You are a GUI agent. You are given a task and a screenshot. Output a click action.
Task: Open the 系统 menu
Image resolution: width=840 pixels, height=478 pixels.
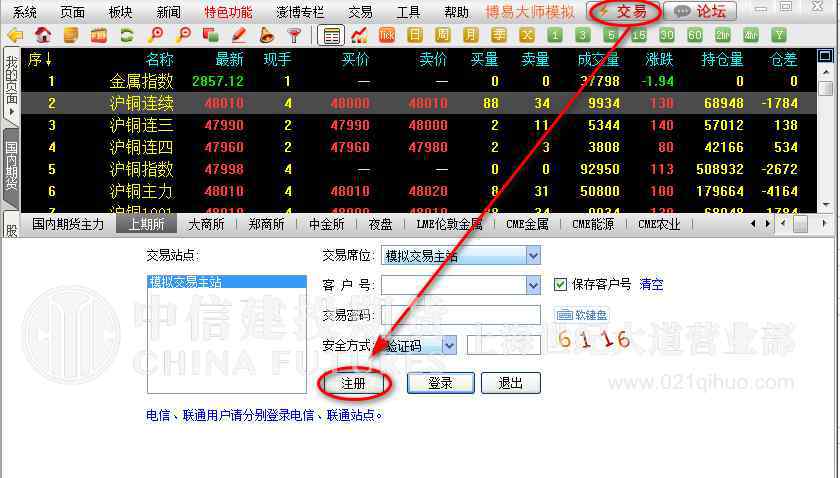[x=25, y=12]
